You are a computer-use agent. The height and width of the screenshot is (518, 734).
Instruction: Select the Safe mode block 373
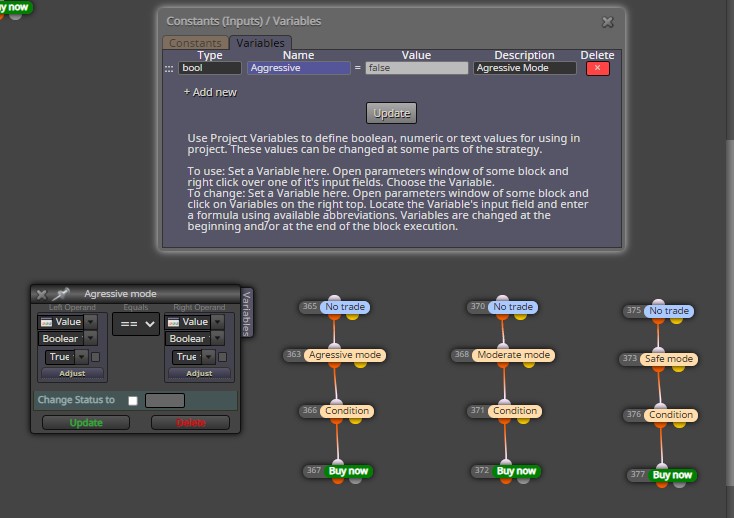coord(669,359)
